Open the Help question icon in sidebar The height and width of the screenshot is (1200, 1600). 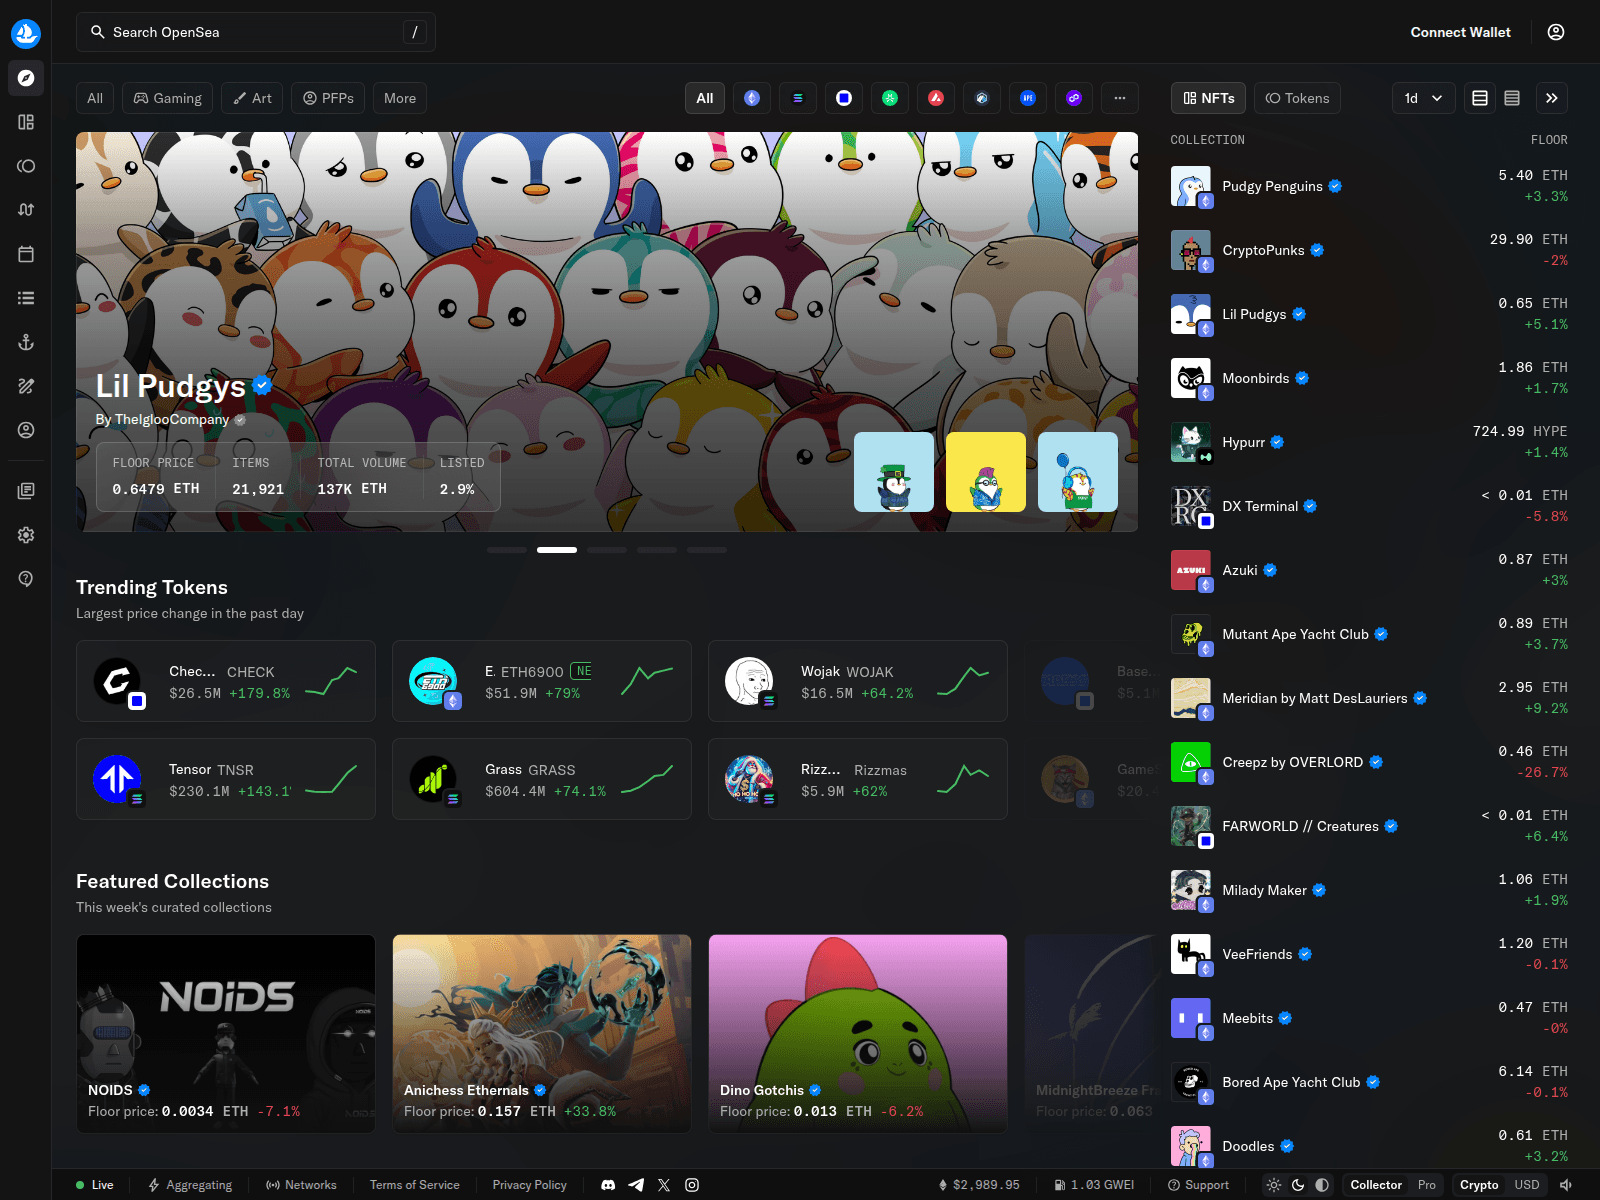(26, 579)
